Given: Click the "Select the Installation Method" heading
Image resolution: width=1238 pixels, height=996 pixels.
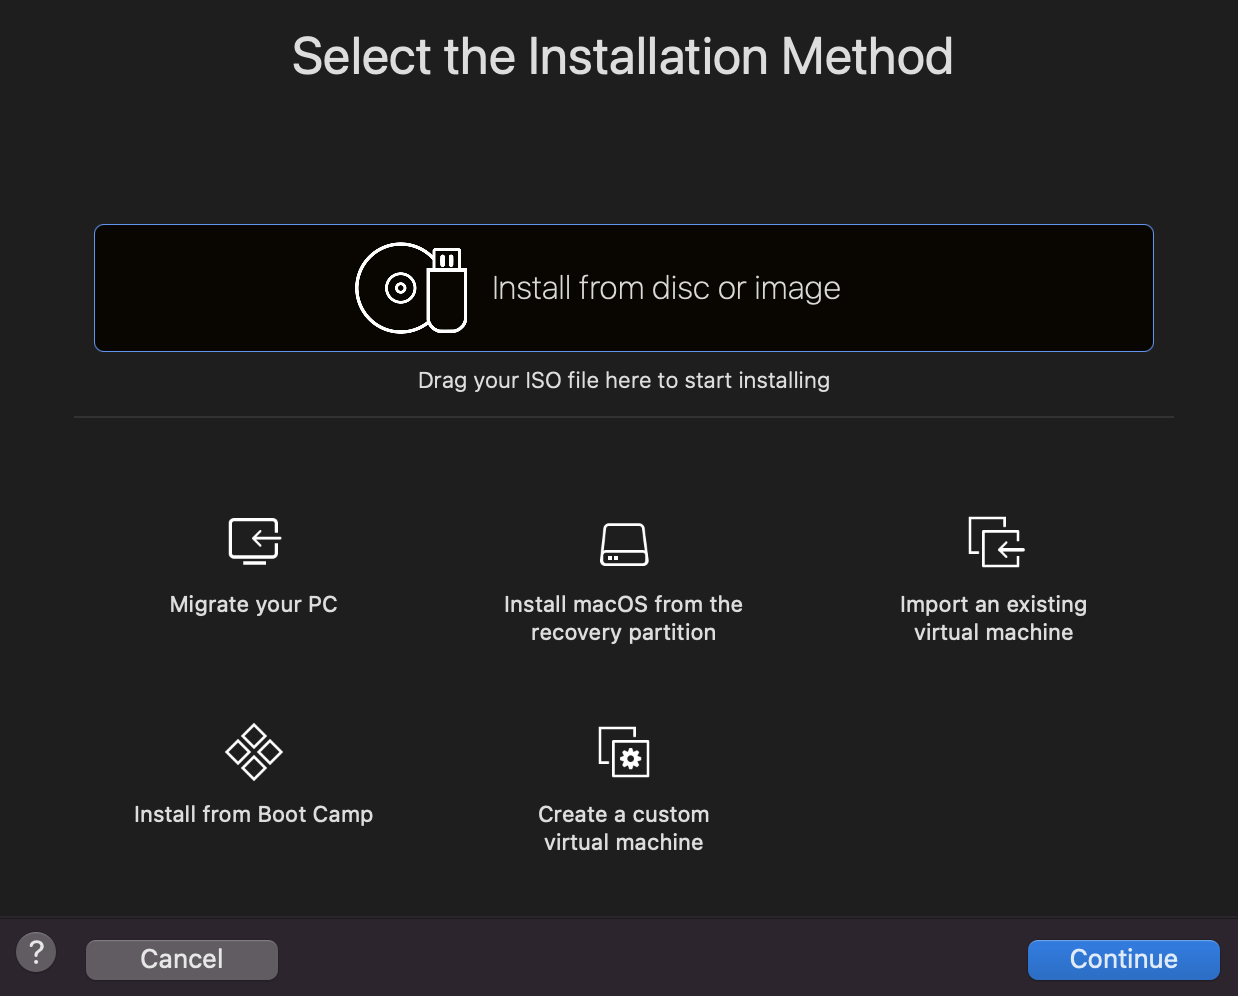Looking at the screenshot, I should (x=622, y=56).
